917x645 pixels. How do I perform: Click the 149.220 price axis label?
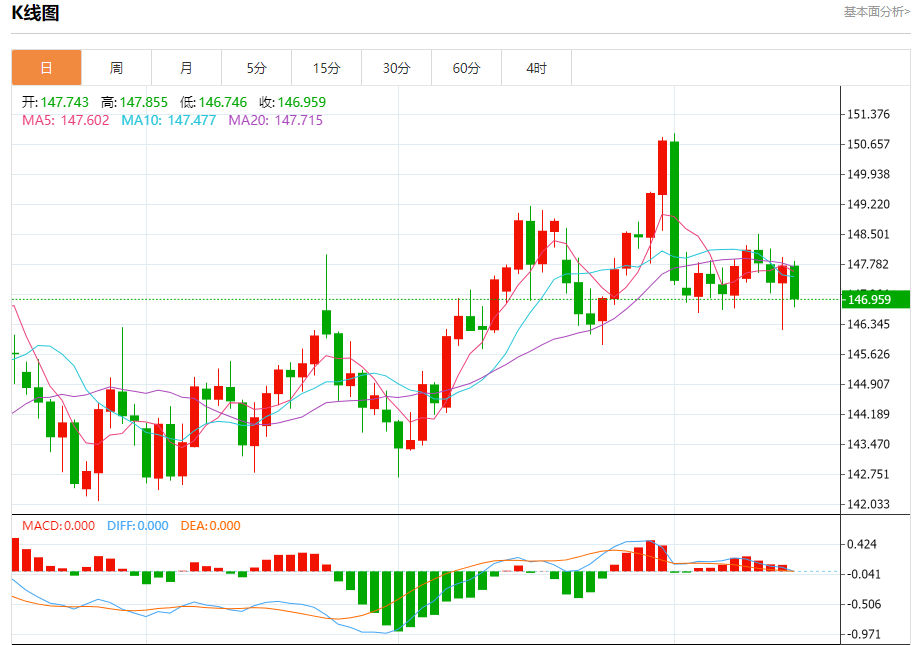click(x=868, y=204)
